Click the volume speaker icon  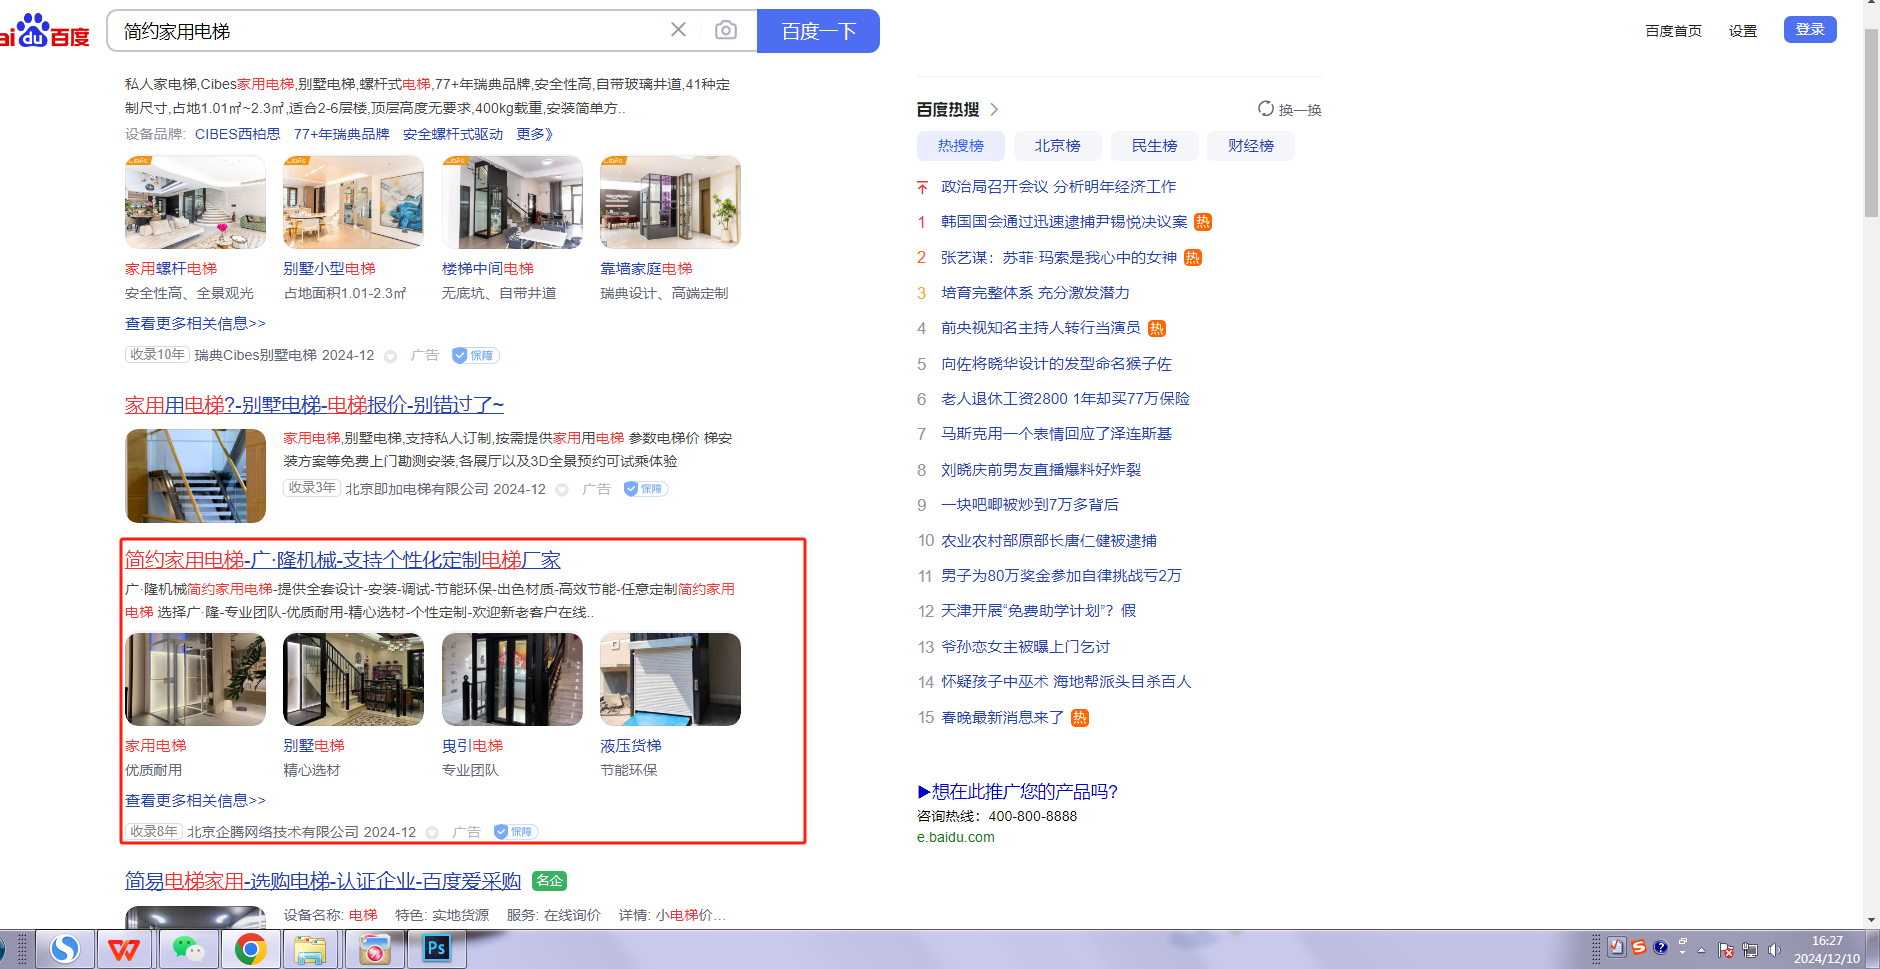(x=1774, y=950)
